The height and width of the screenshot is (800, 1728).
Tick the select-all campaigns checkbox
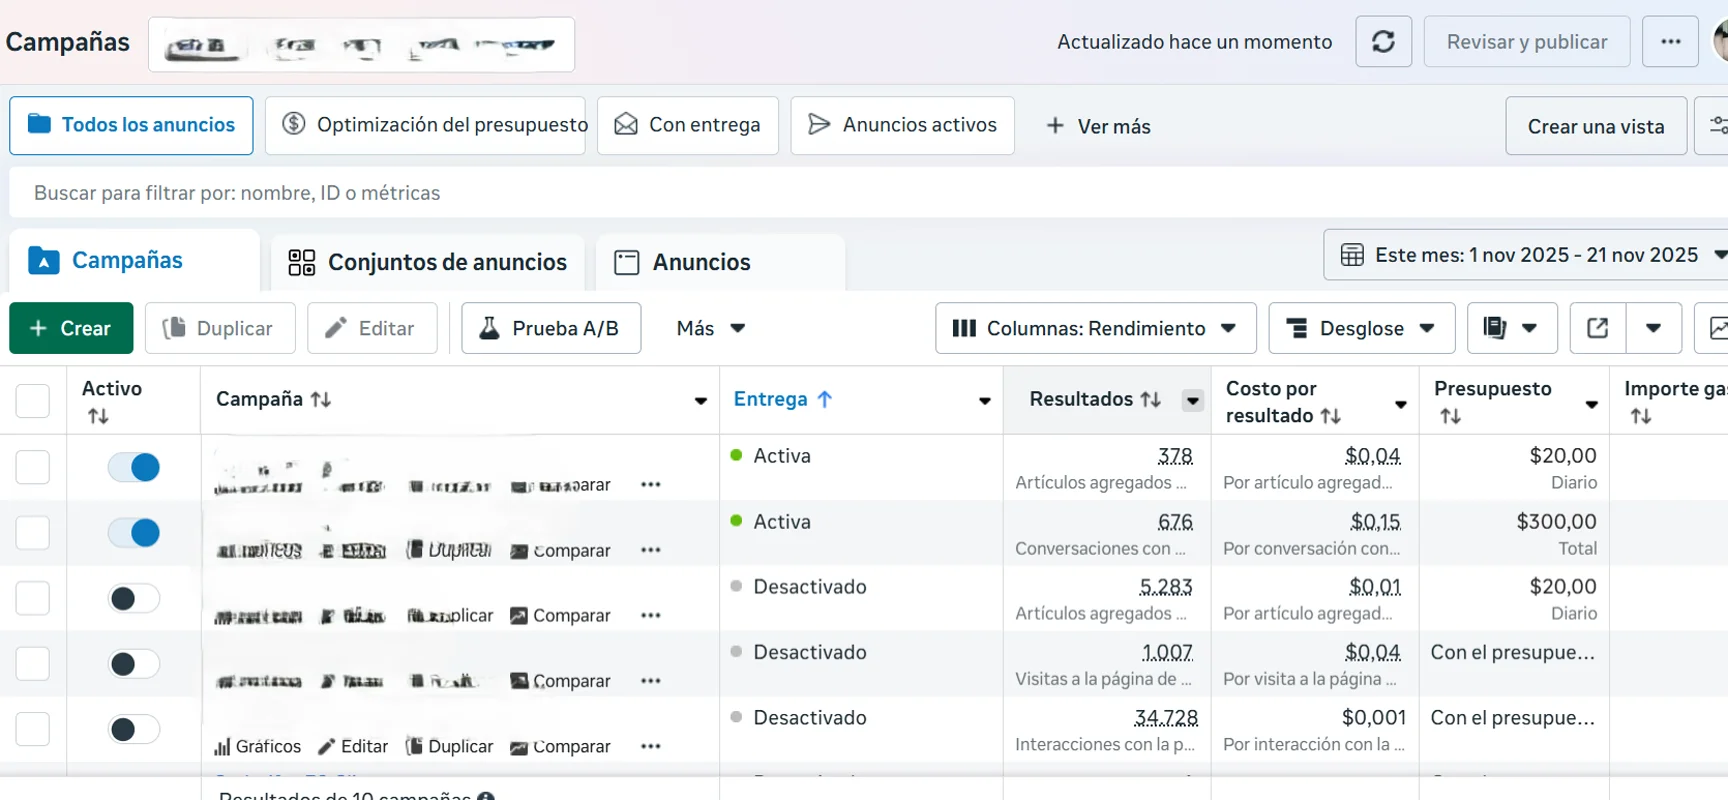(33, 400)
